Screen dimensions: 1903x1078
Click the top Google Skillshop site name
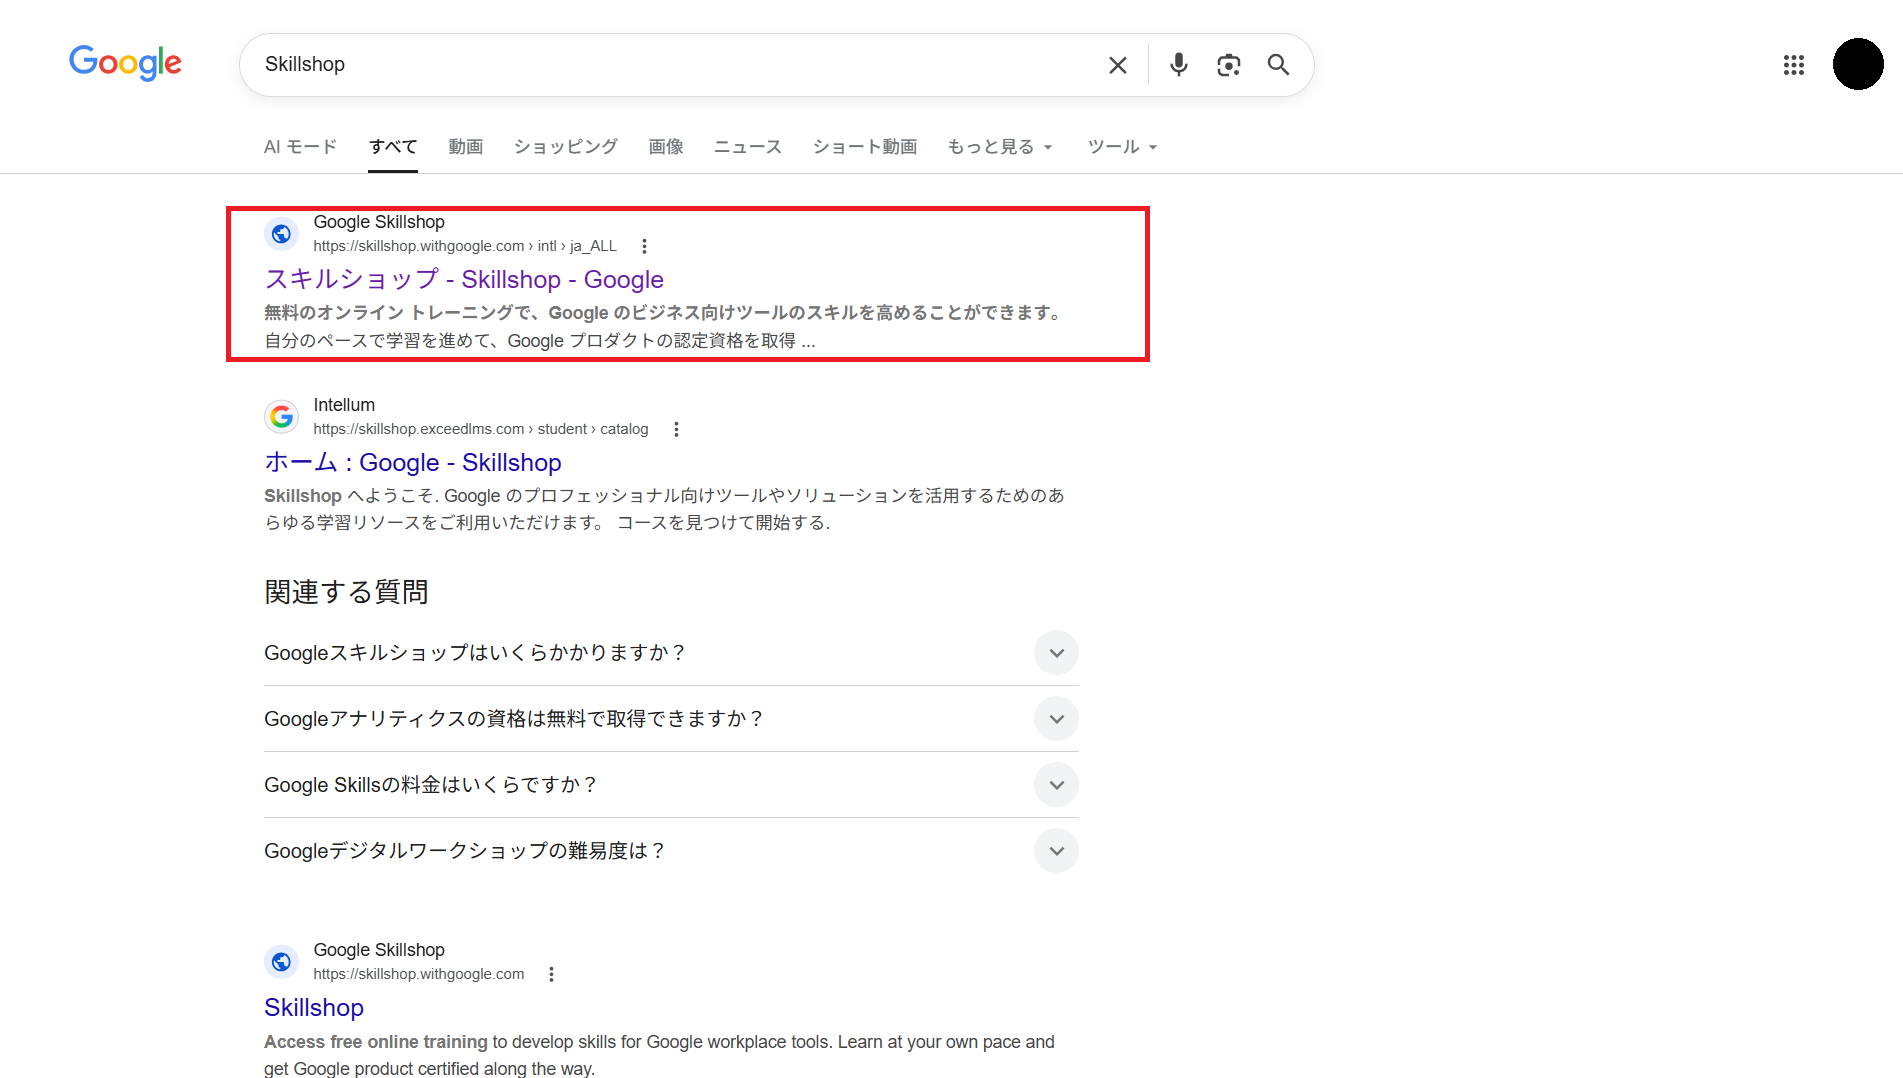click(379, 222)
